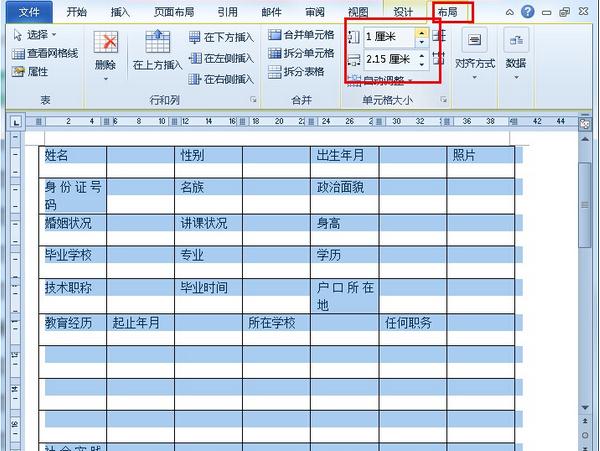
Task: Click the 照片 table cell
Action: click(x=481, y=162)
